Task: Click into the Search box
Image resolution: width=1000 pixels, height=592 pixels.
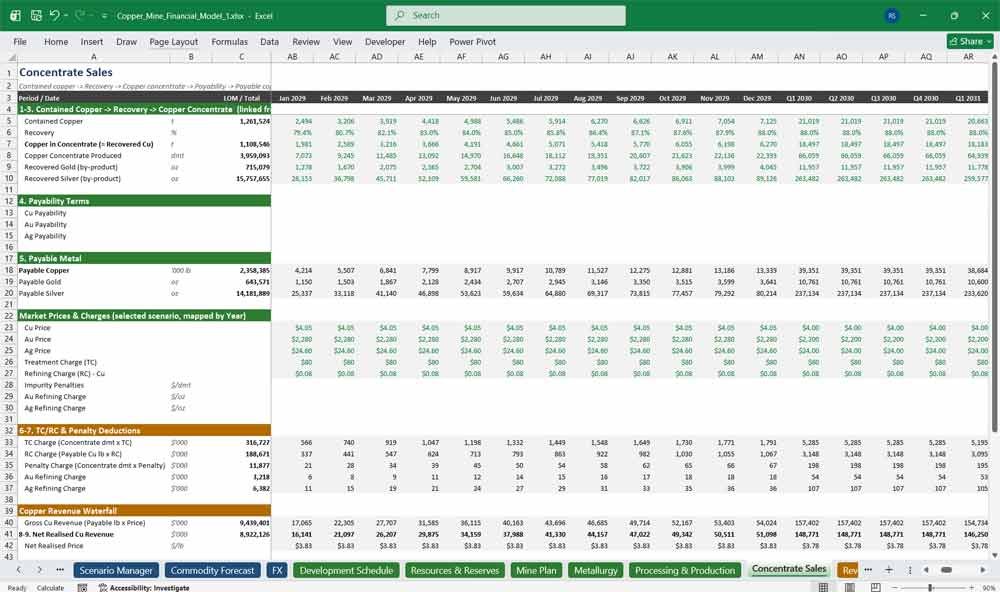Action: point(506,15)
